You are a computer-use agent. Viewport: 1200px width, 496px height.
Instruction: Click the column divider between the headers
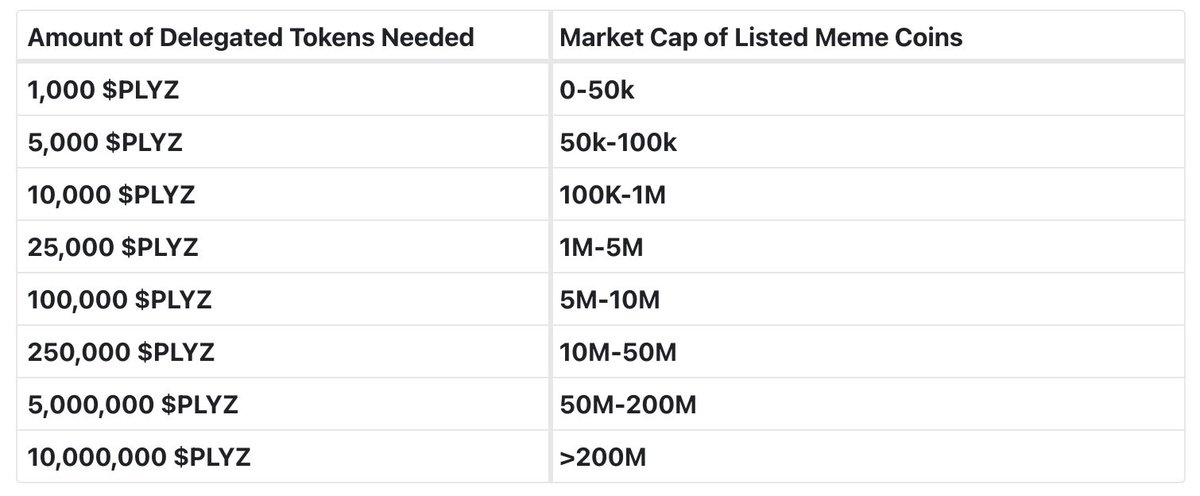[x=551, y=38]
